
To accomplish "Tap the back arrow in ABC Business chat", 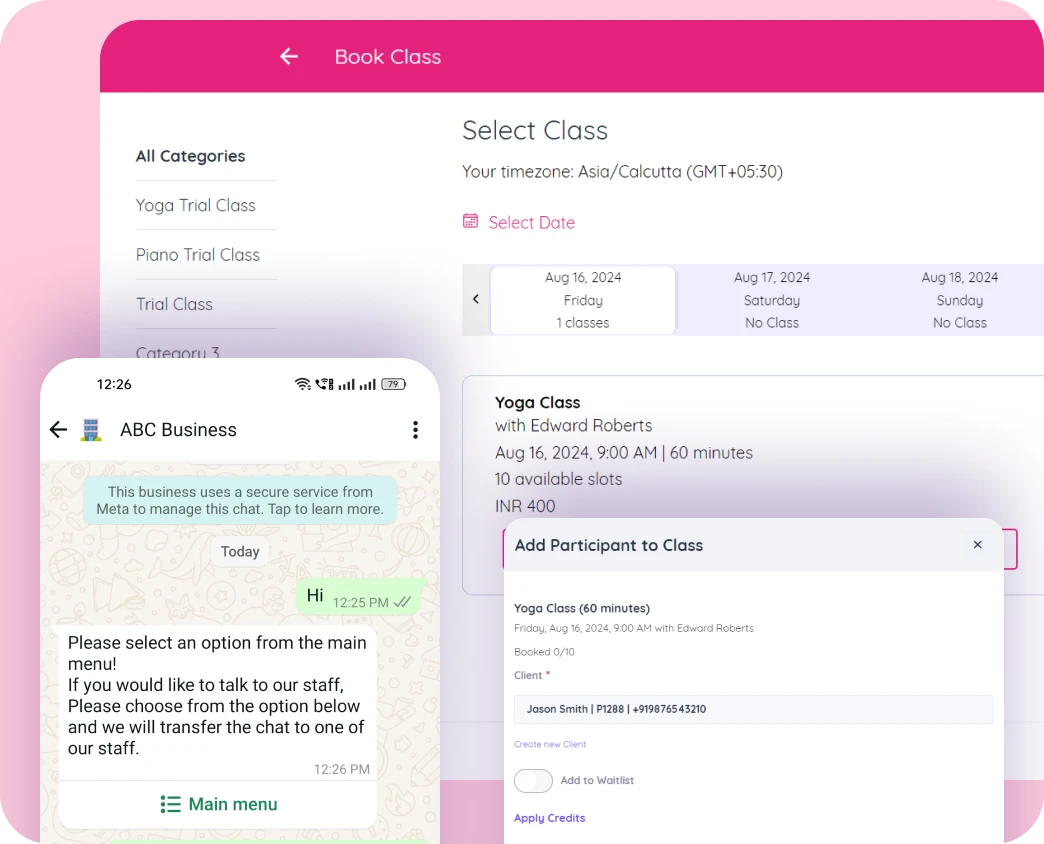I will (x=59, y=430).
